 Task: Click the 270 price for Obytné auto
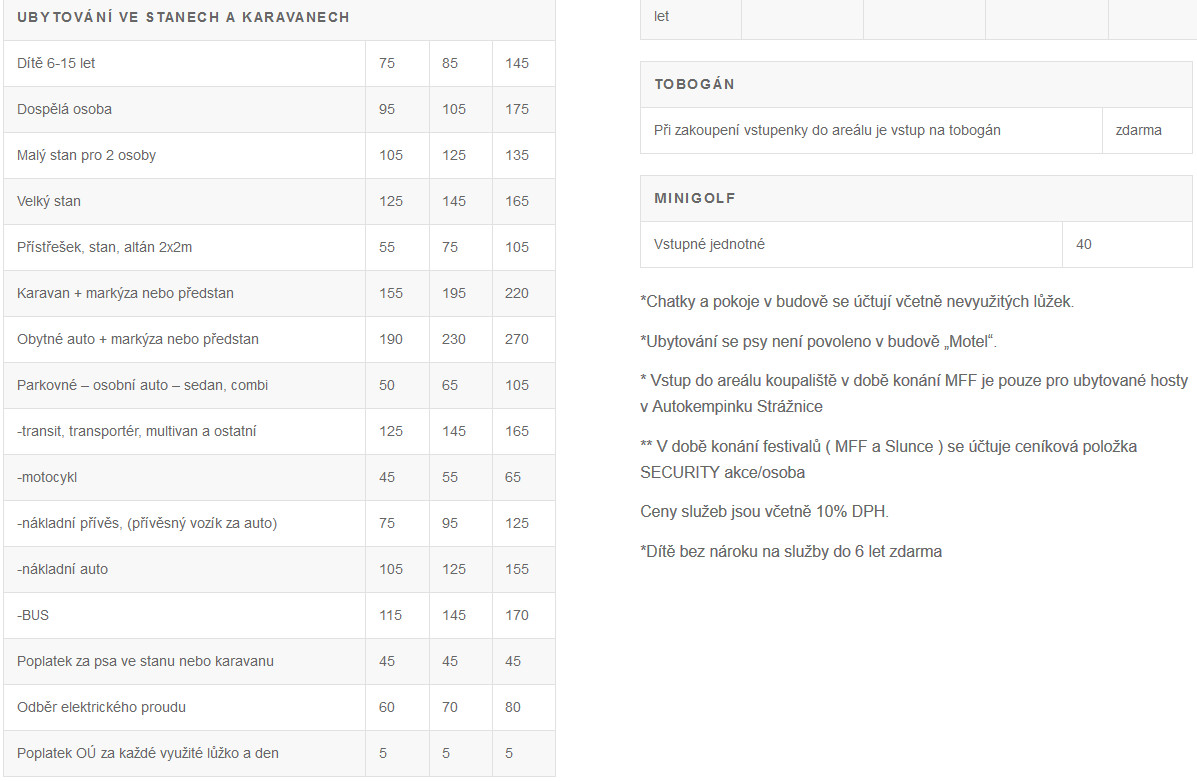(517, 339)
